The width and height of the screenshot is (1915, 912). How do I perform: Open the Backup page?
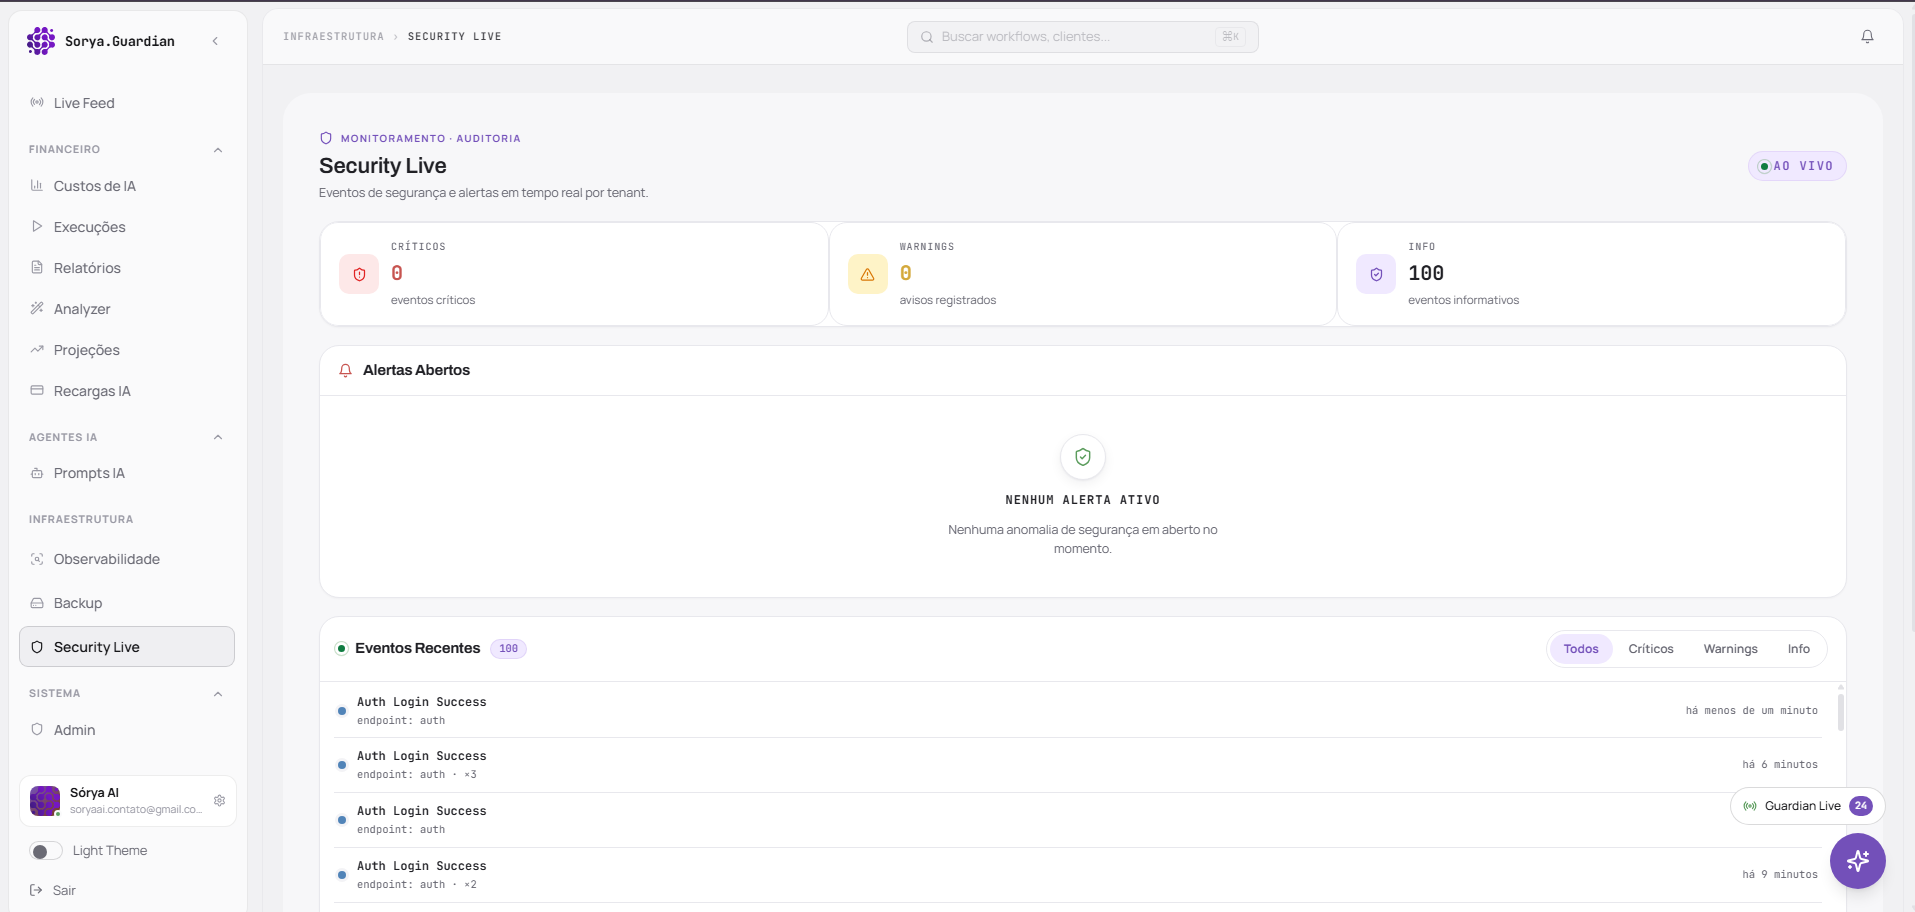point(127,603)
